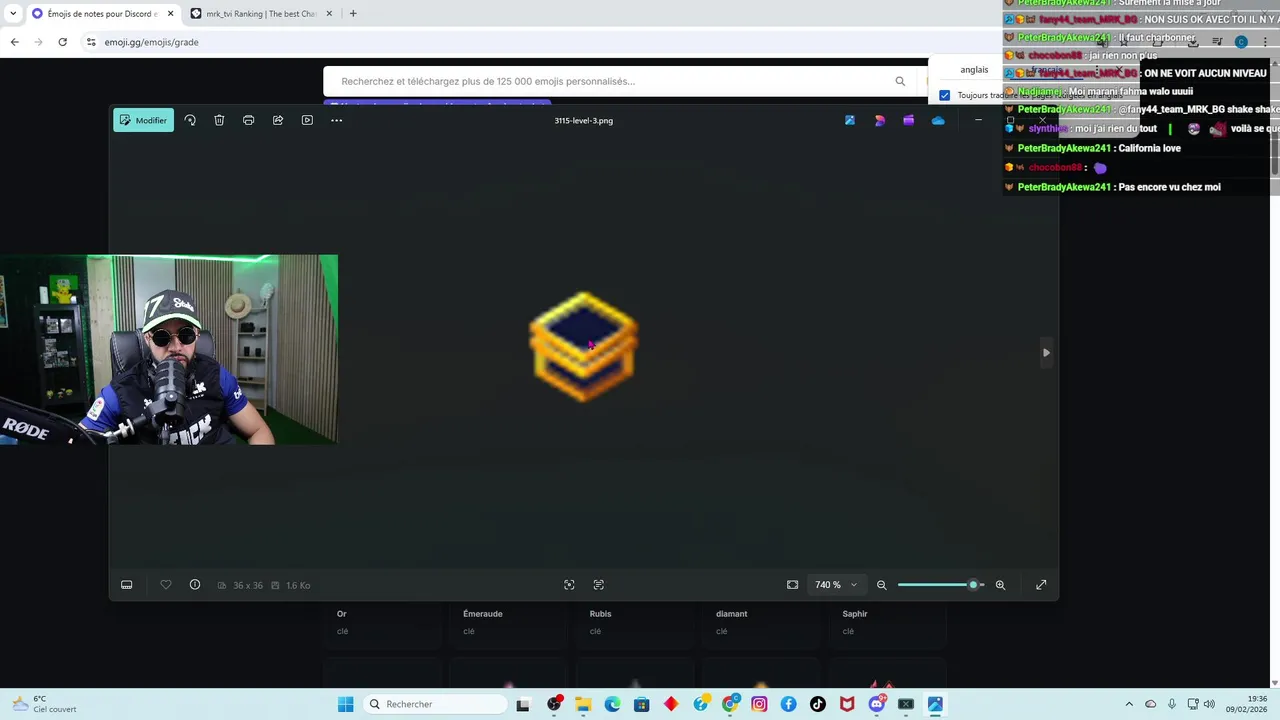Go to next image arrow

[1046, 352]
